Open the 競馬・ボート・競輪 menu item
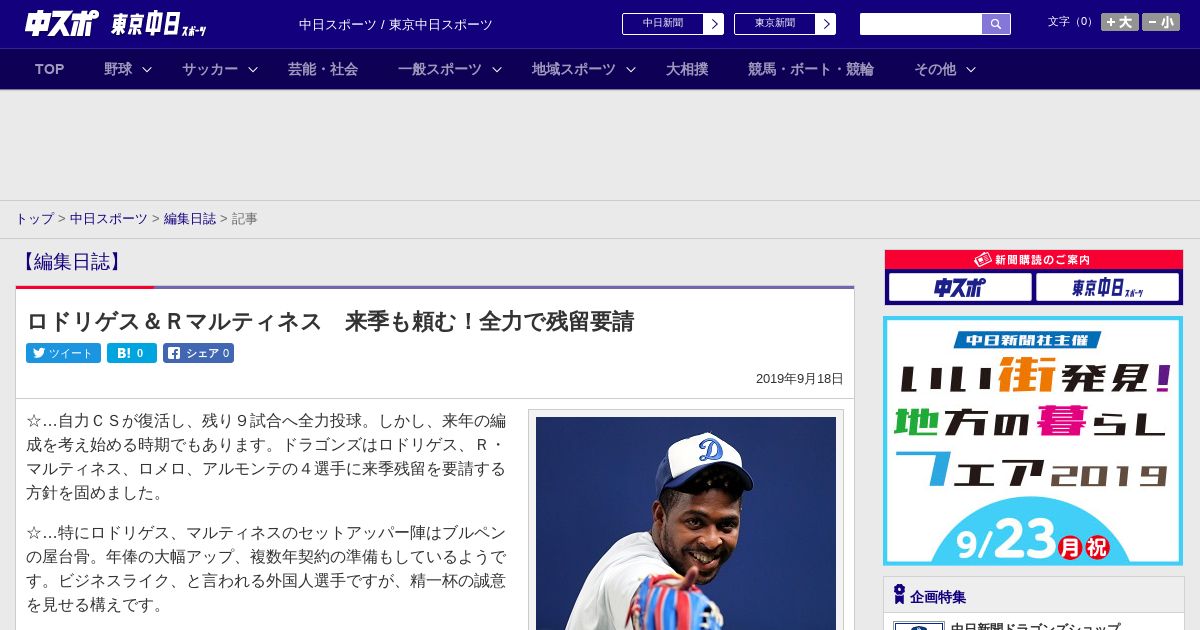Screen dimensions: 1200x630 click(811, 69)
